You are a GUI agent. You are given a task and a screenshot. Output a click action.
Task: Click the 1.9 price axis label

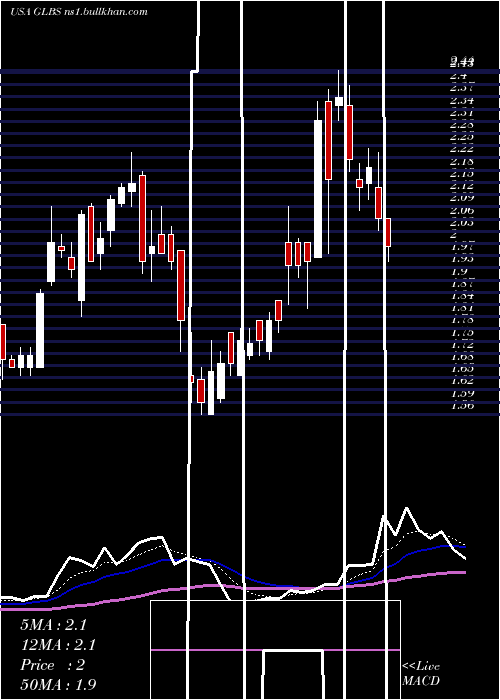(x=458, y=271)
